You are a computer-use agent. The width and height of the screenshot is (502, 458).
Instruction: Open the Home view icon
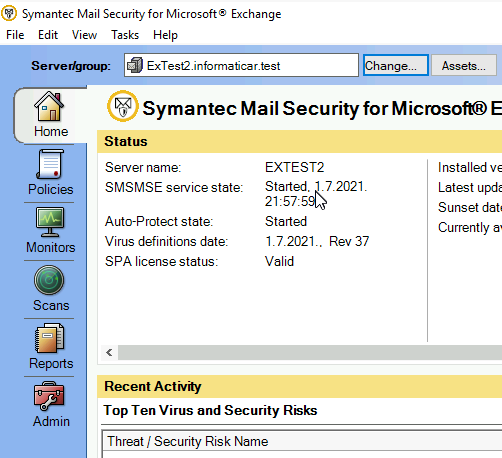[x=49, y=106]
